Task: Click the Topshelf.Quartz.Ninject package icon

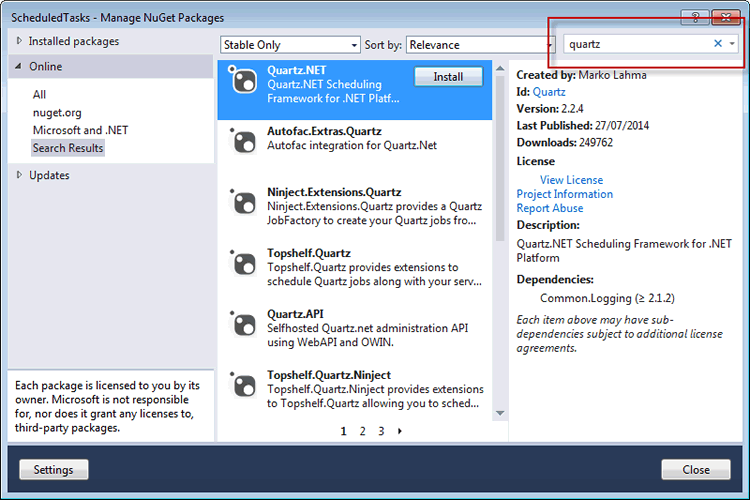Action: point(243,385)
